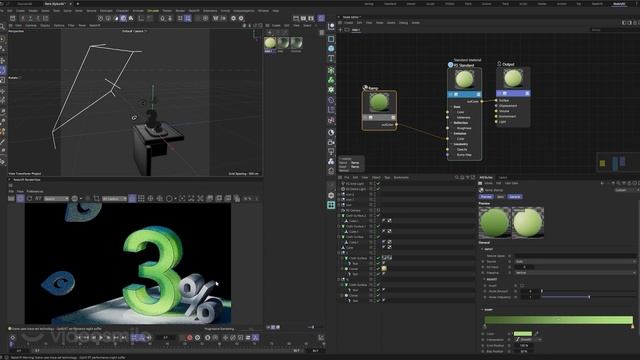Image resolution: width=640 pixels, height=360 pixels.
Task: Collapse the Reflection group on RS Standard node
Action: (452, 123)
